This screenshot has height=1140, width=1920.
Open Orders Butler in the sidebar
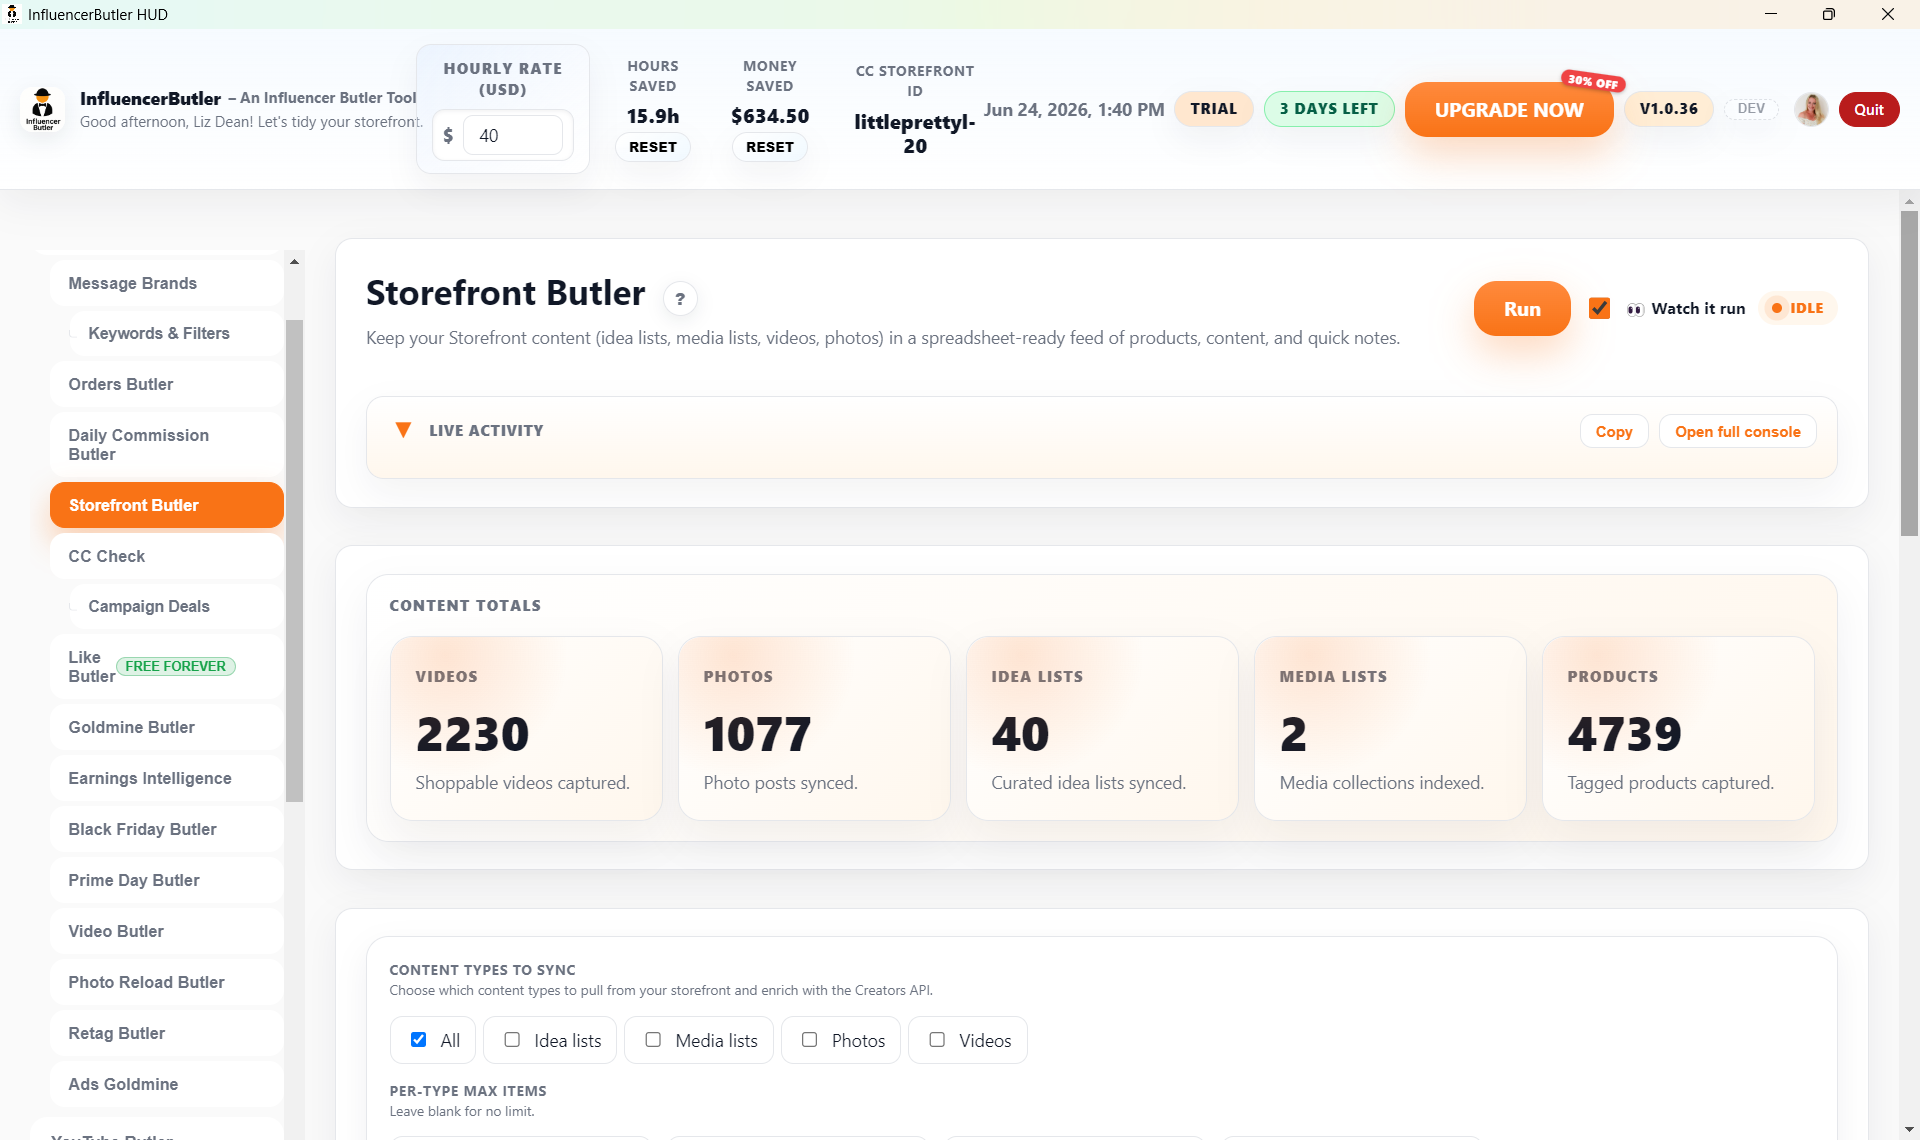coord(166,384)
